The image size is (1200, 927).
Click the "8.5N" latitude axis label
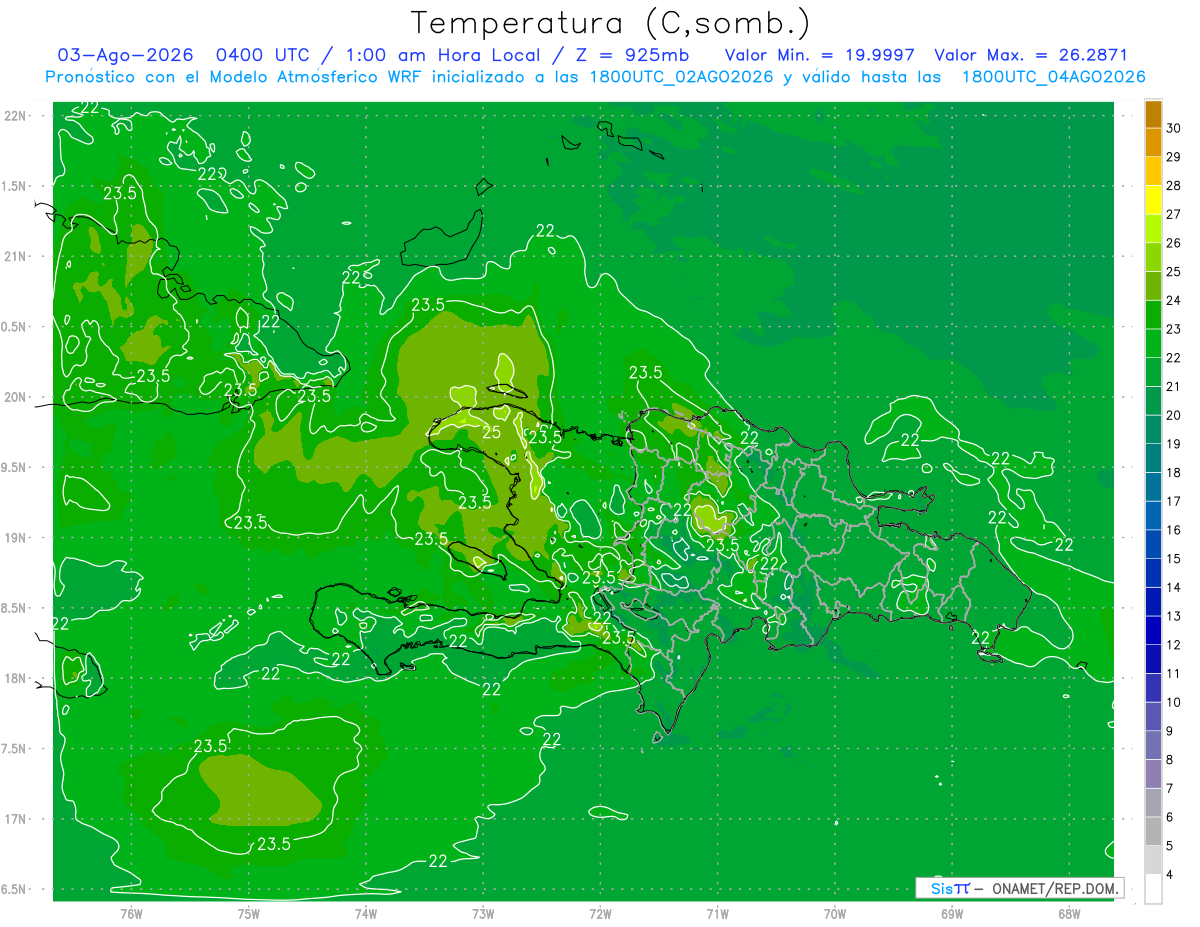(15, 608)
